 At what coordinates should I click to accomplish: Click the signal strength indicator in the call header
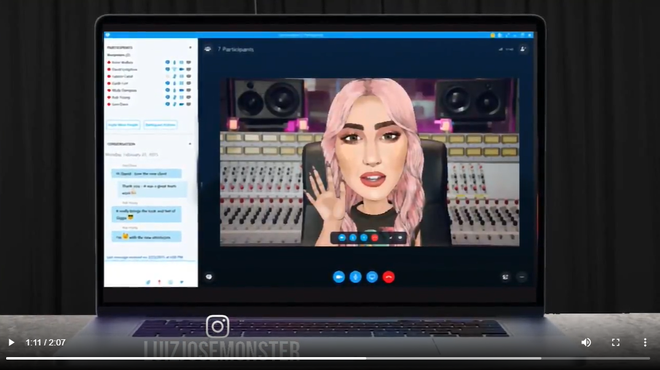pos(501,49)
